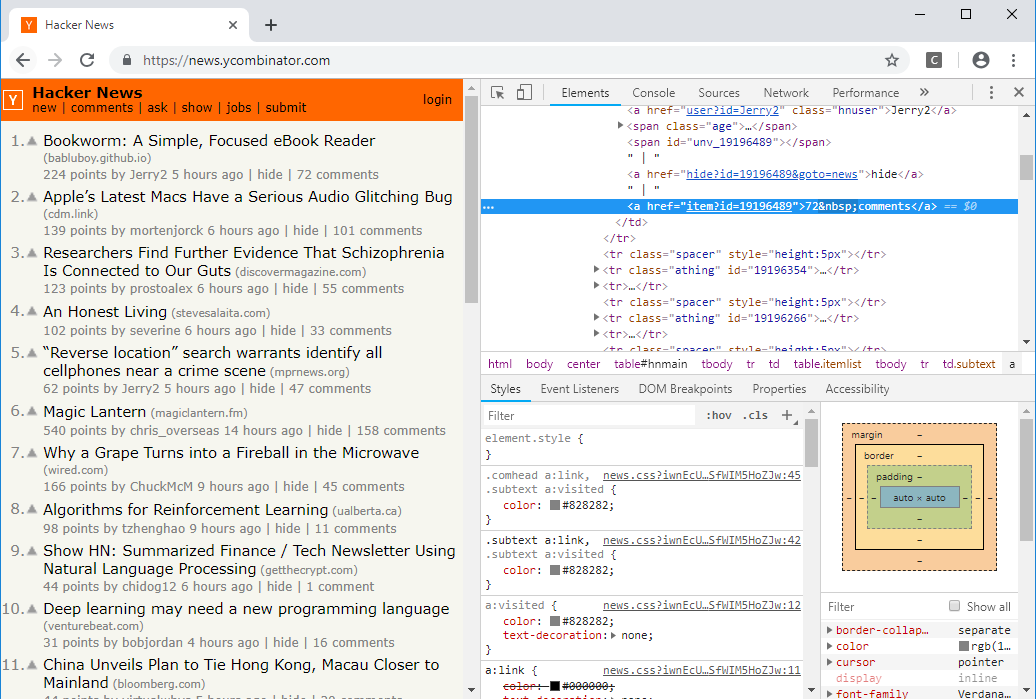The image size is (1036, 699).
Task: Toggle the device toolbar icon
Action: [x=521, y=92]
